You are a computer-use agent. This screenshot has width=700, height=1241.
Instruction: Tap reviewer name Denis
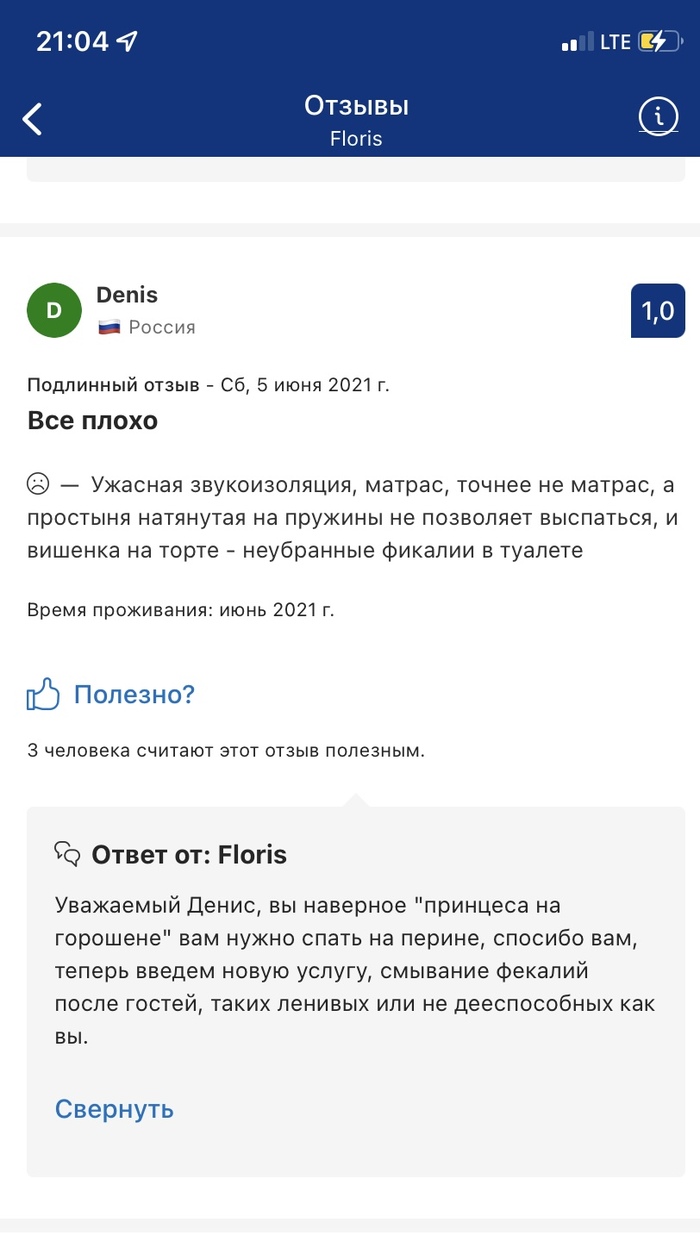127,295
